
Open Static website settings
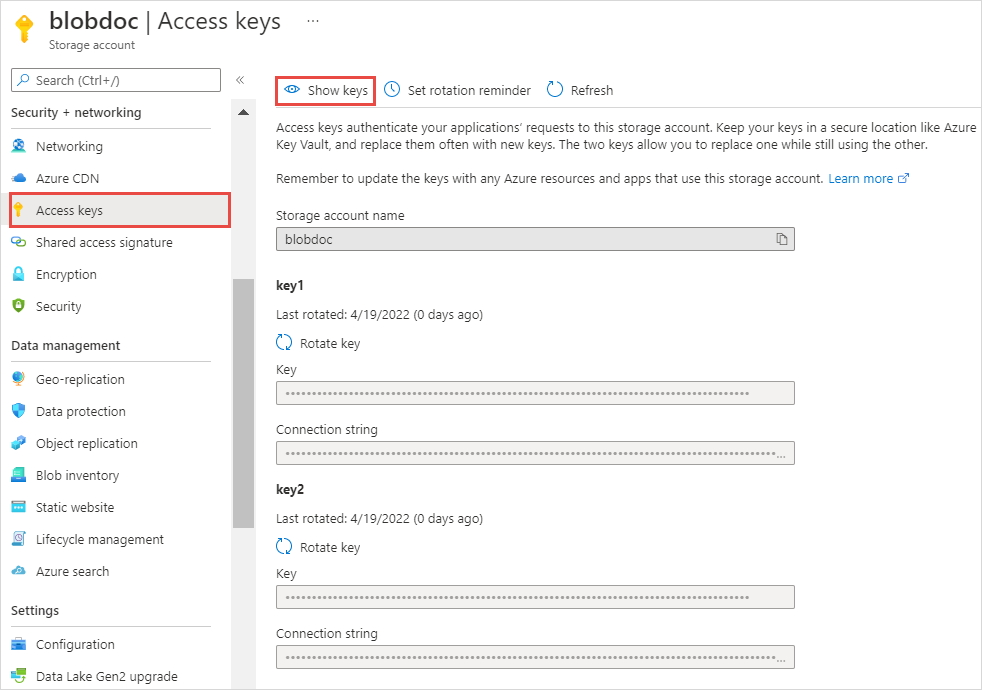(x=75, y=507)
